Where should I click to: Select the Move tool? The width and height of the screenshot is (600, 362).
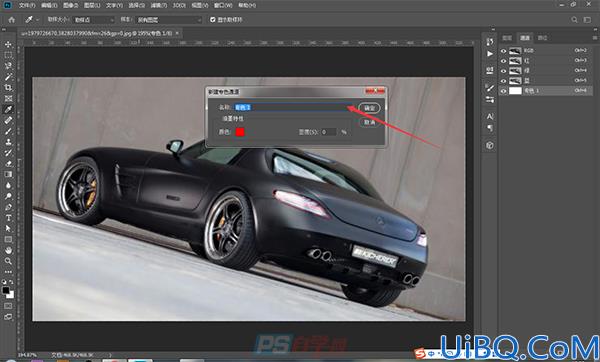(8, 44)
